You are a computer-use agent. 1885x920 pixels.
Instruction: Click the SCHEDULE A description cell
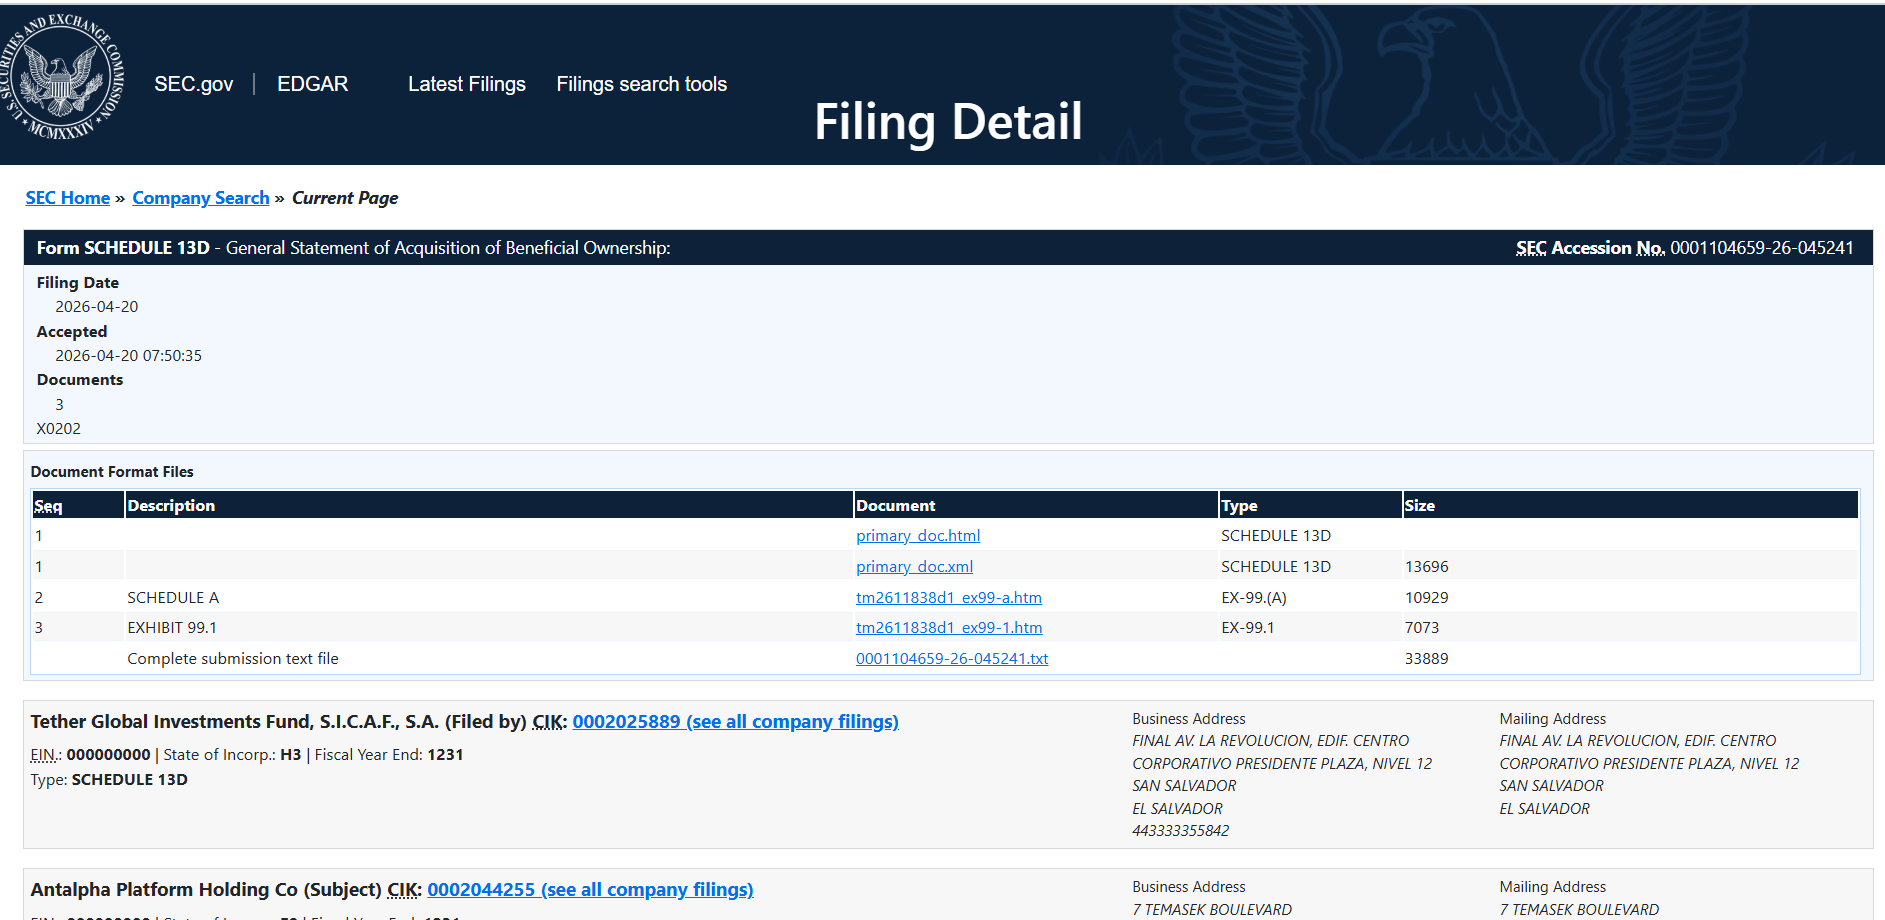pyautogui.click(x=173, y=598)
